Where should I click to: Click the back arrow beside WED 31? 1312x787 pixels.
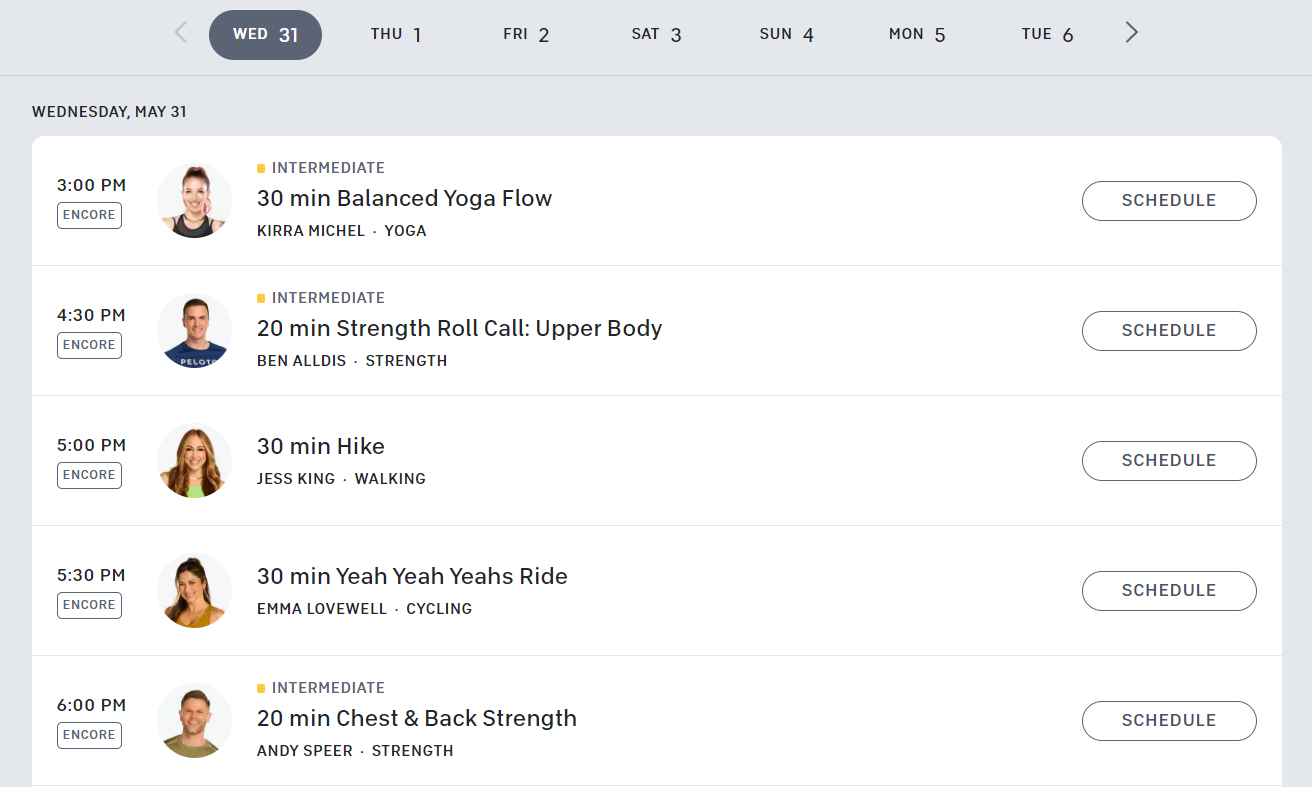[x=180, y=32]
